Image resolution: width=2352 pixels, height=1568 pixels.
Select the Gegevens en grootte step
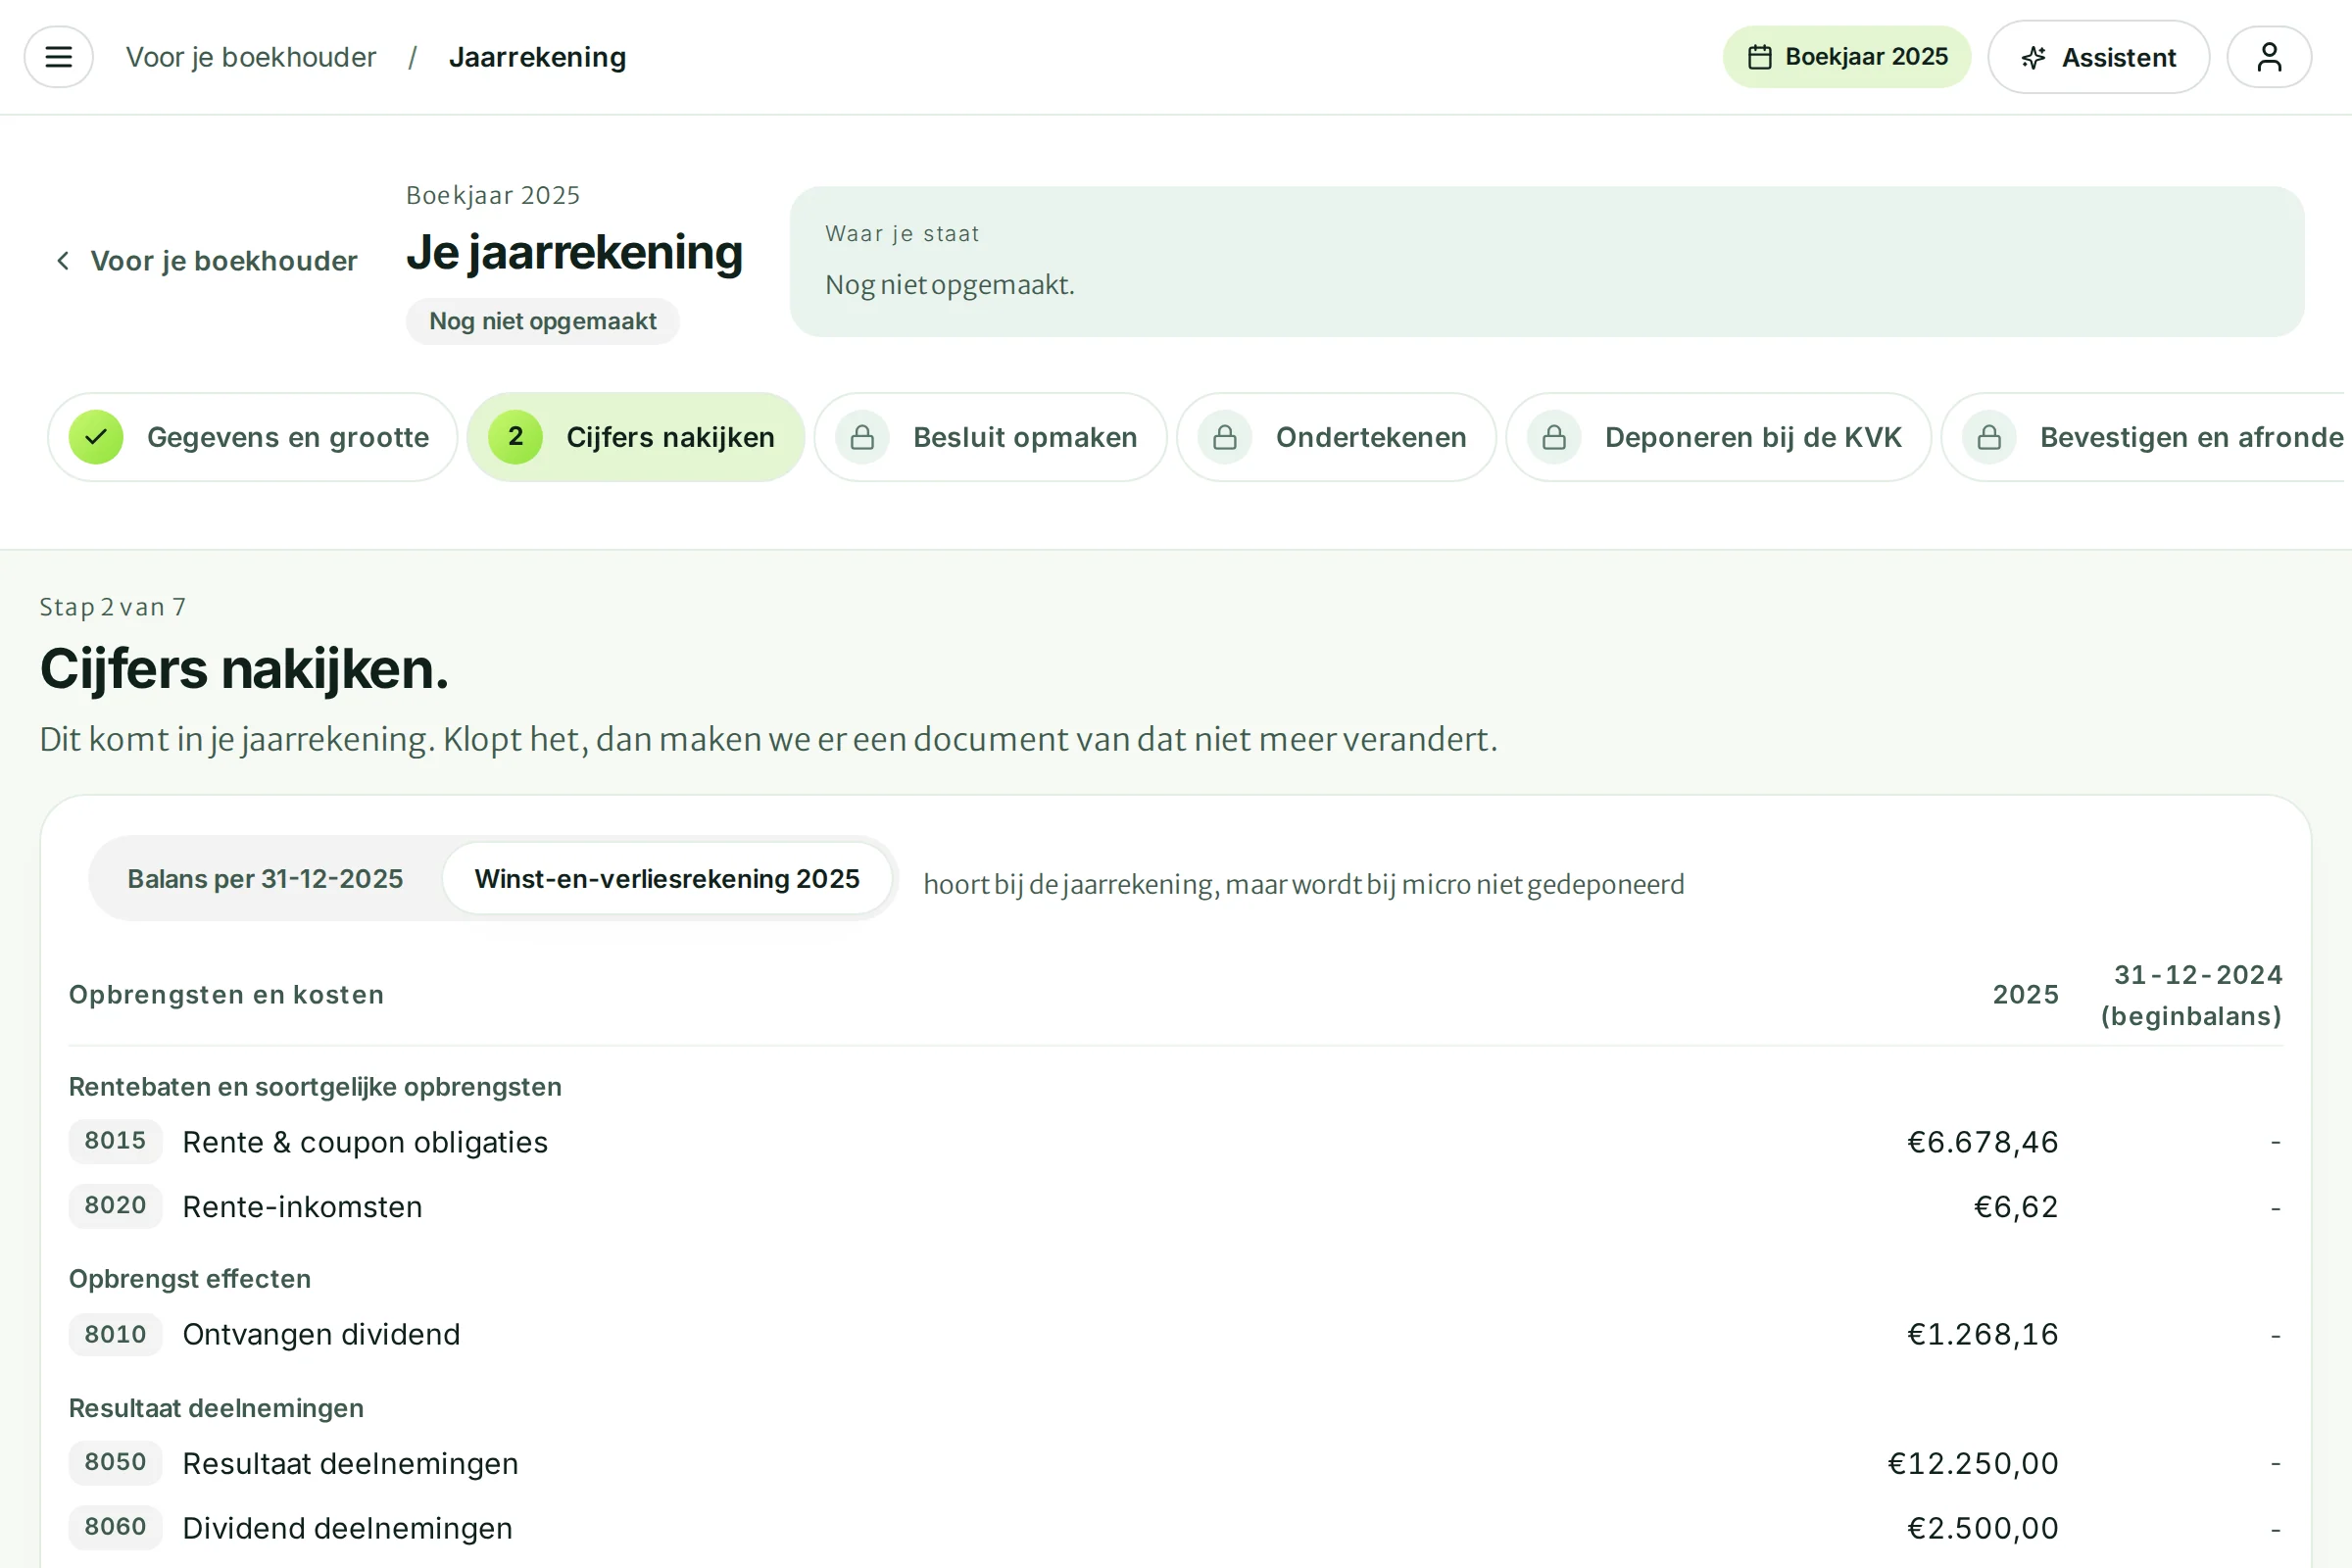(x=253, y=437)
